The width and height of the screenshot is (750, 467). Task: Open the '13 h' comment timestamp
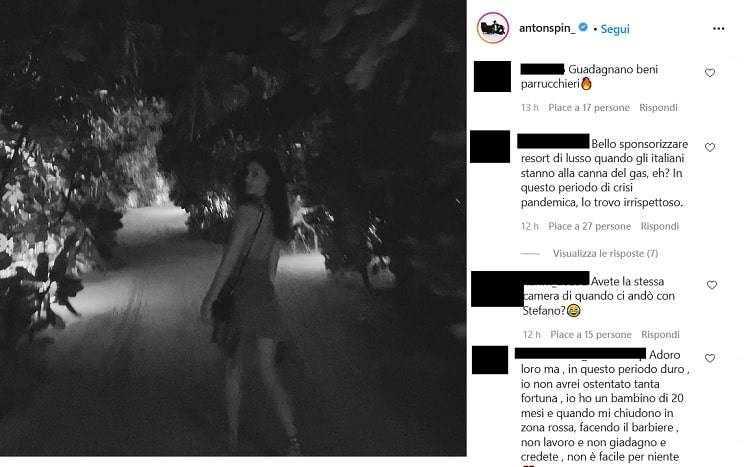529,108
